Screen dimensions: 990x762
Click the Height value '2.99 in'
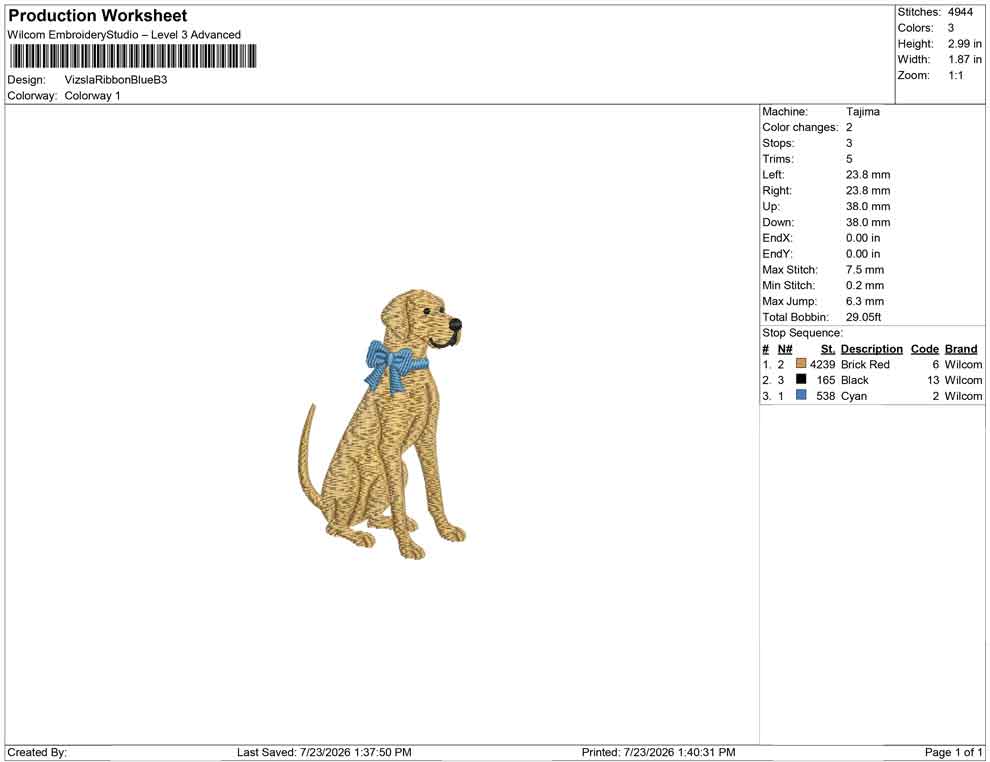[965, 44]
